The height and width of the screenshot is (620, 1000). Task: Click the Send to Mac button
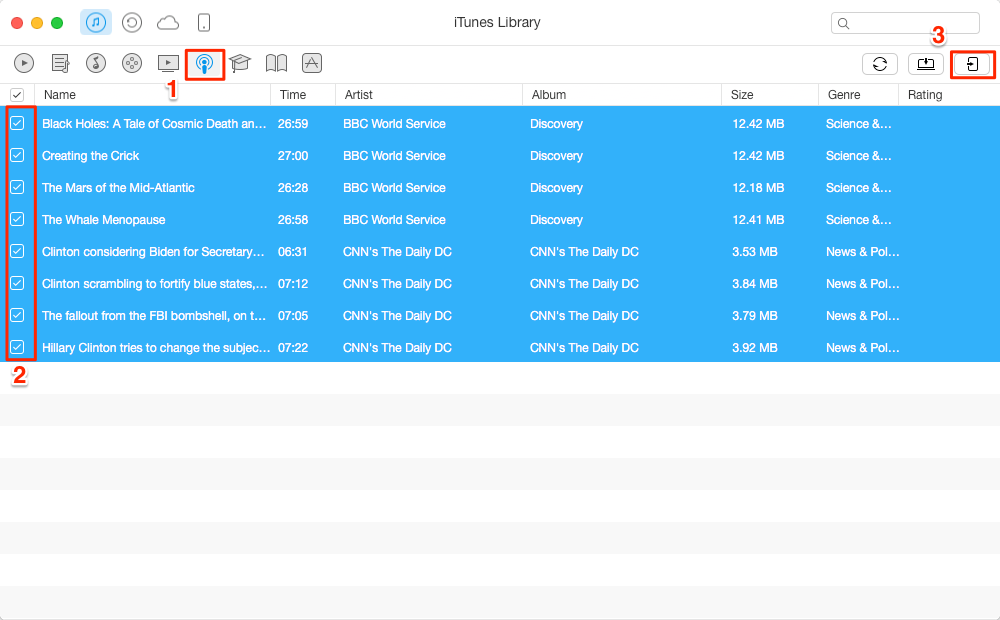click(925, 64)
